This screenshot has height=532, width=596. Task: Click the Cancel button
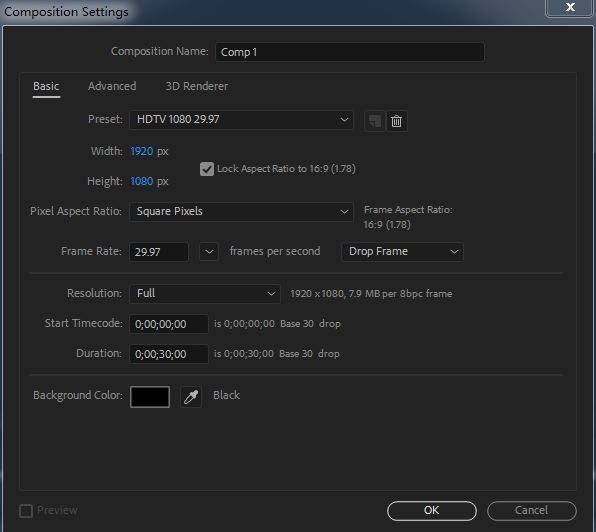532,511
